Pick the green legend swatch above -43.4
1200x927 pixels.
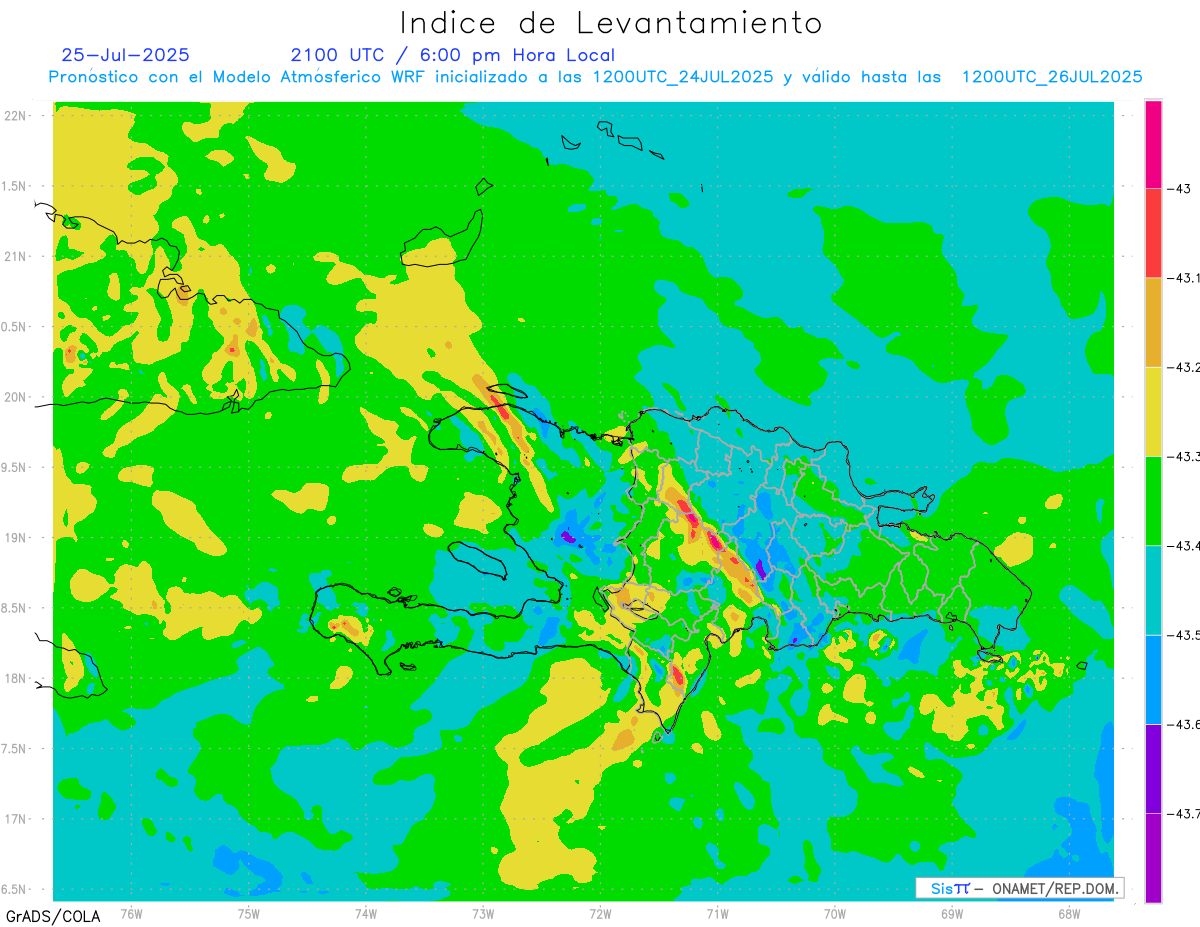(x=1153, y=500)
